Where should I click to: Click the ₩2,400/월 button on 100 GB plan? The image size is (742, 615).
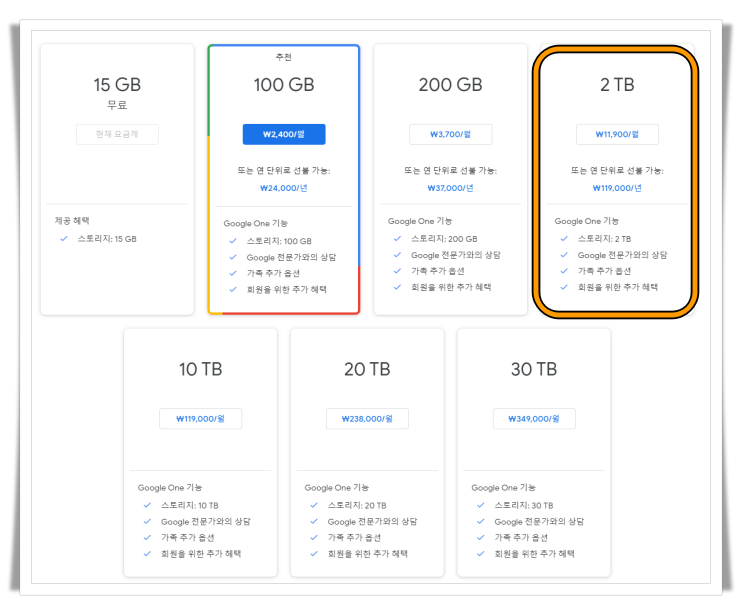tap(284, 134)
